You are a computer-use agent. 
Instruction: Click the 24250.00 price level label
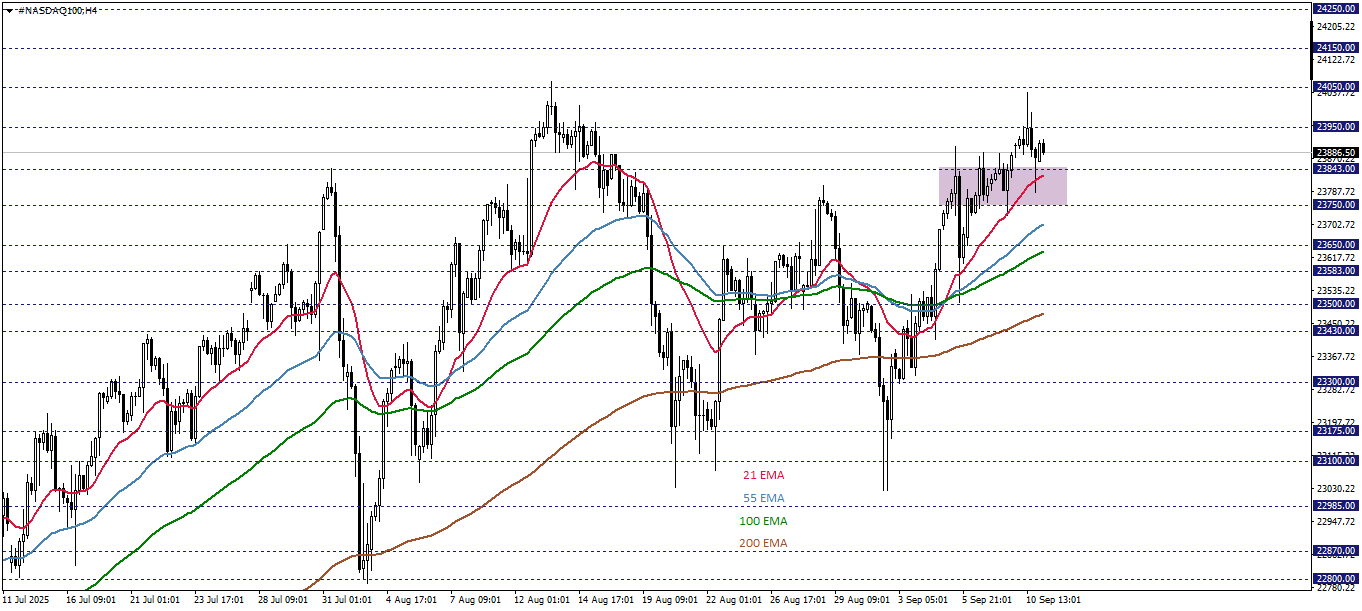pos(1336,8)
